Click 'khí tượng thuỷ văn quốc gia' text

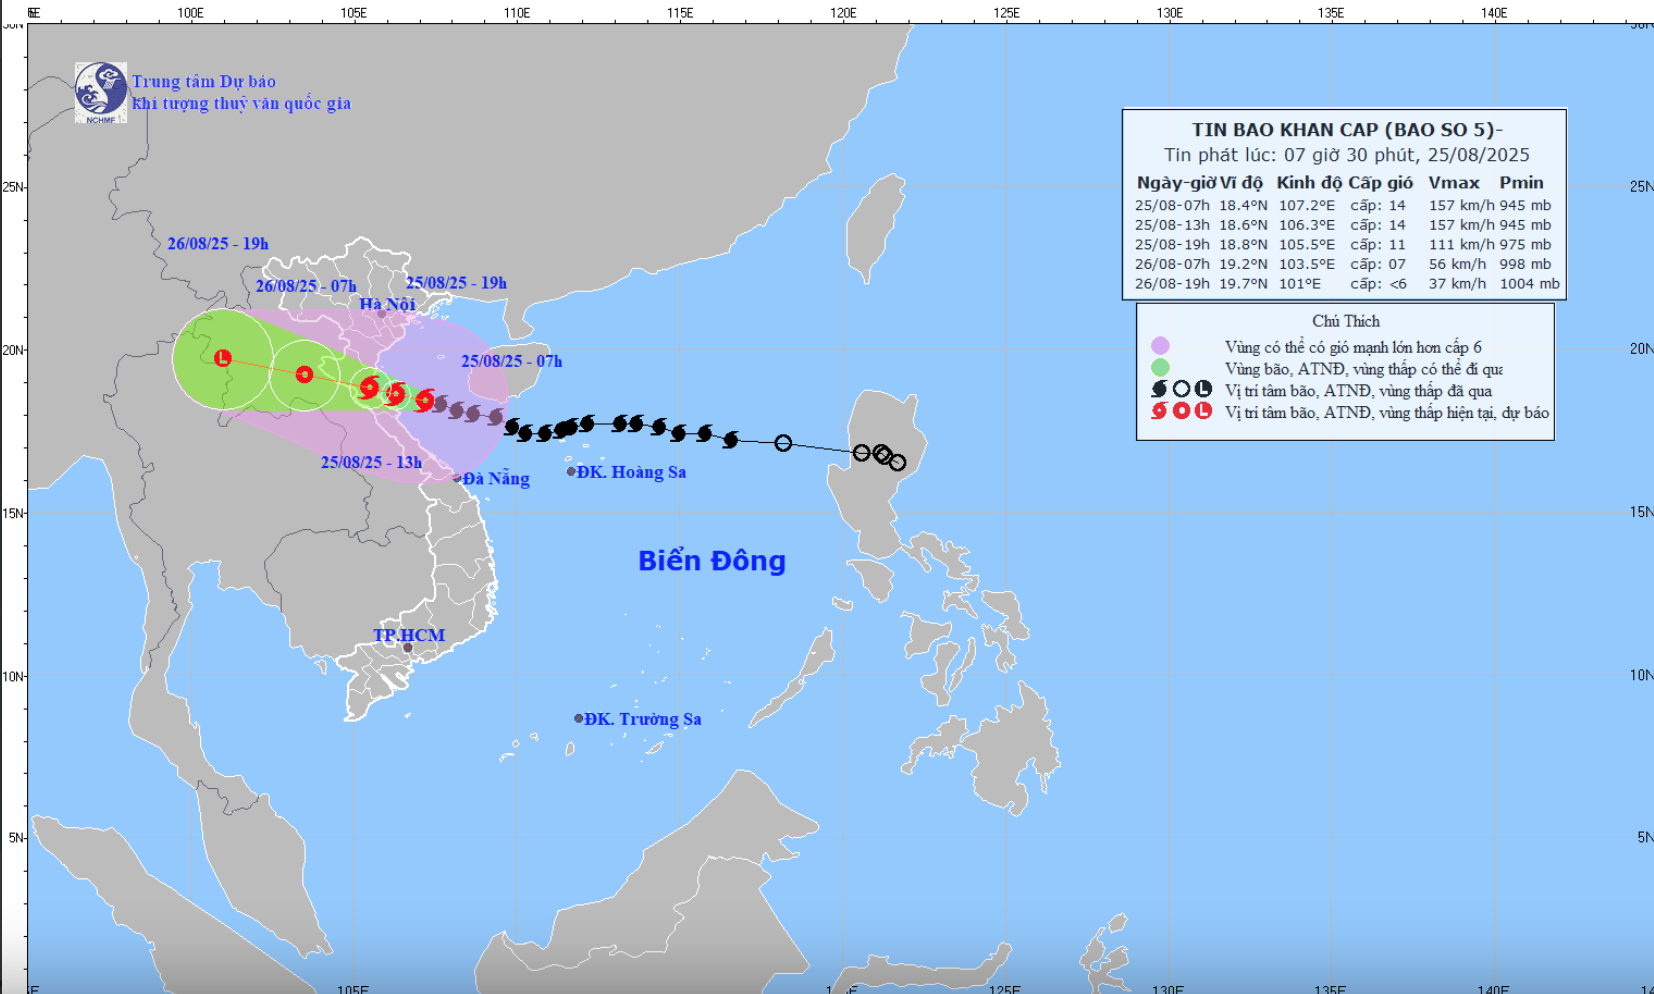(x=242, y=103)
